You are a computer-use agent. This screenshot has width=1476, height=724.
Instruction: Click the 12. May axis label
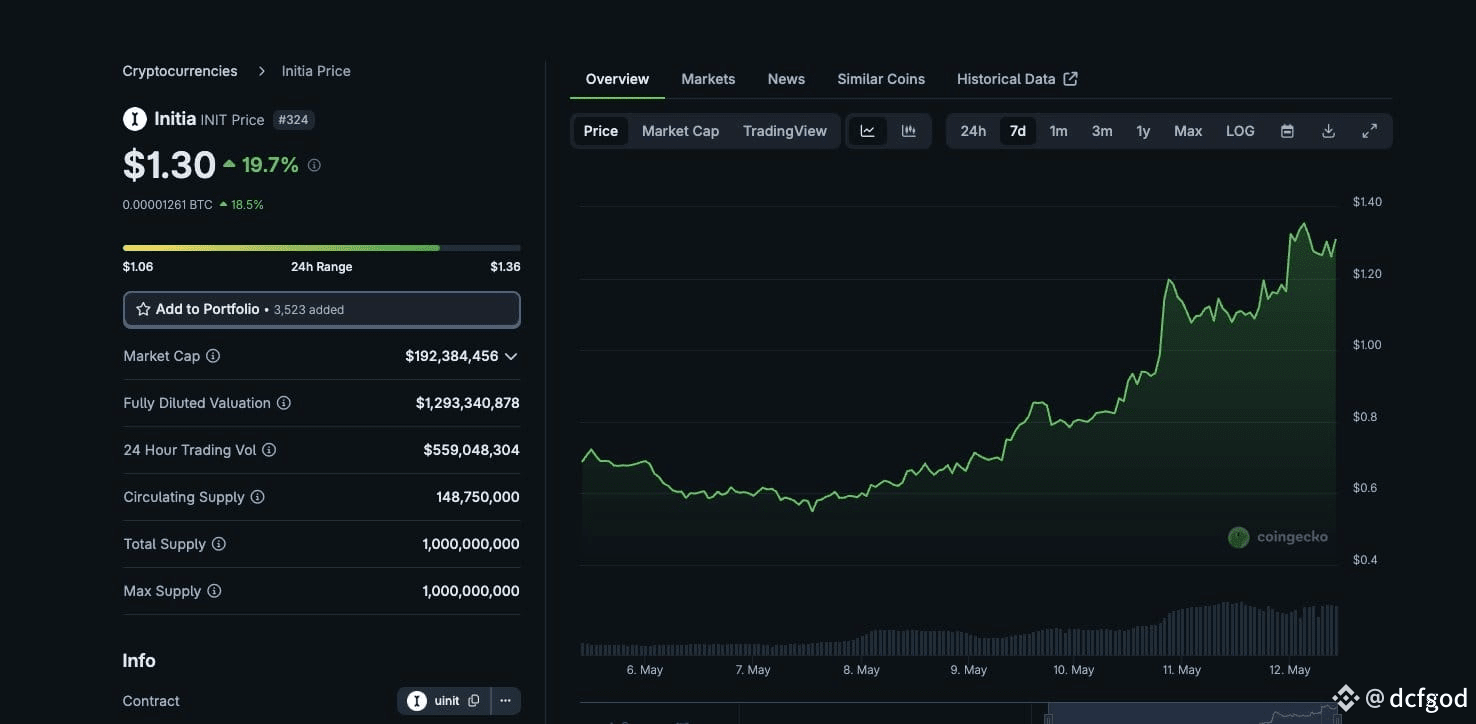coord(1289,670)
